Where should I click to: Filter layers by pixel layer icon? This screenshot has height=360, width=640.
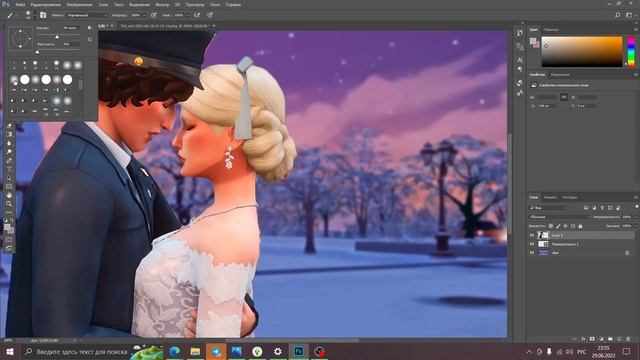click(586, 208)
